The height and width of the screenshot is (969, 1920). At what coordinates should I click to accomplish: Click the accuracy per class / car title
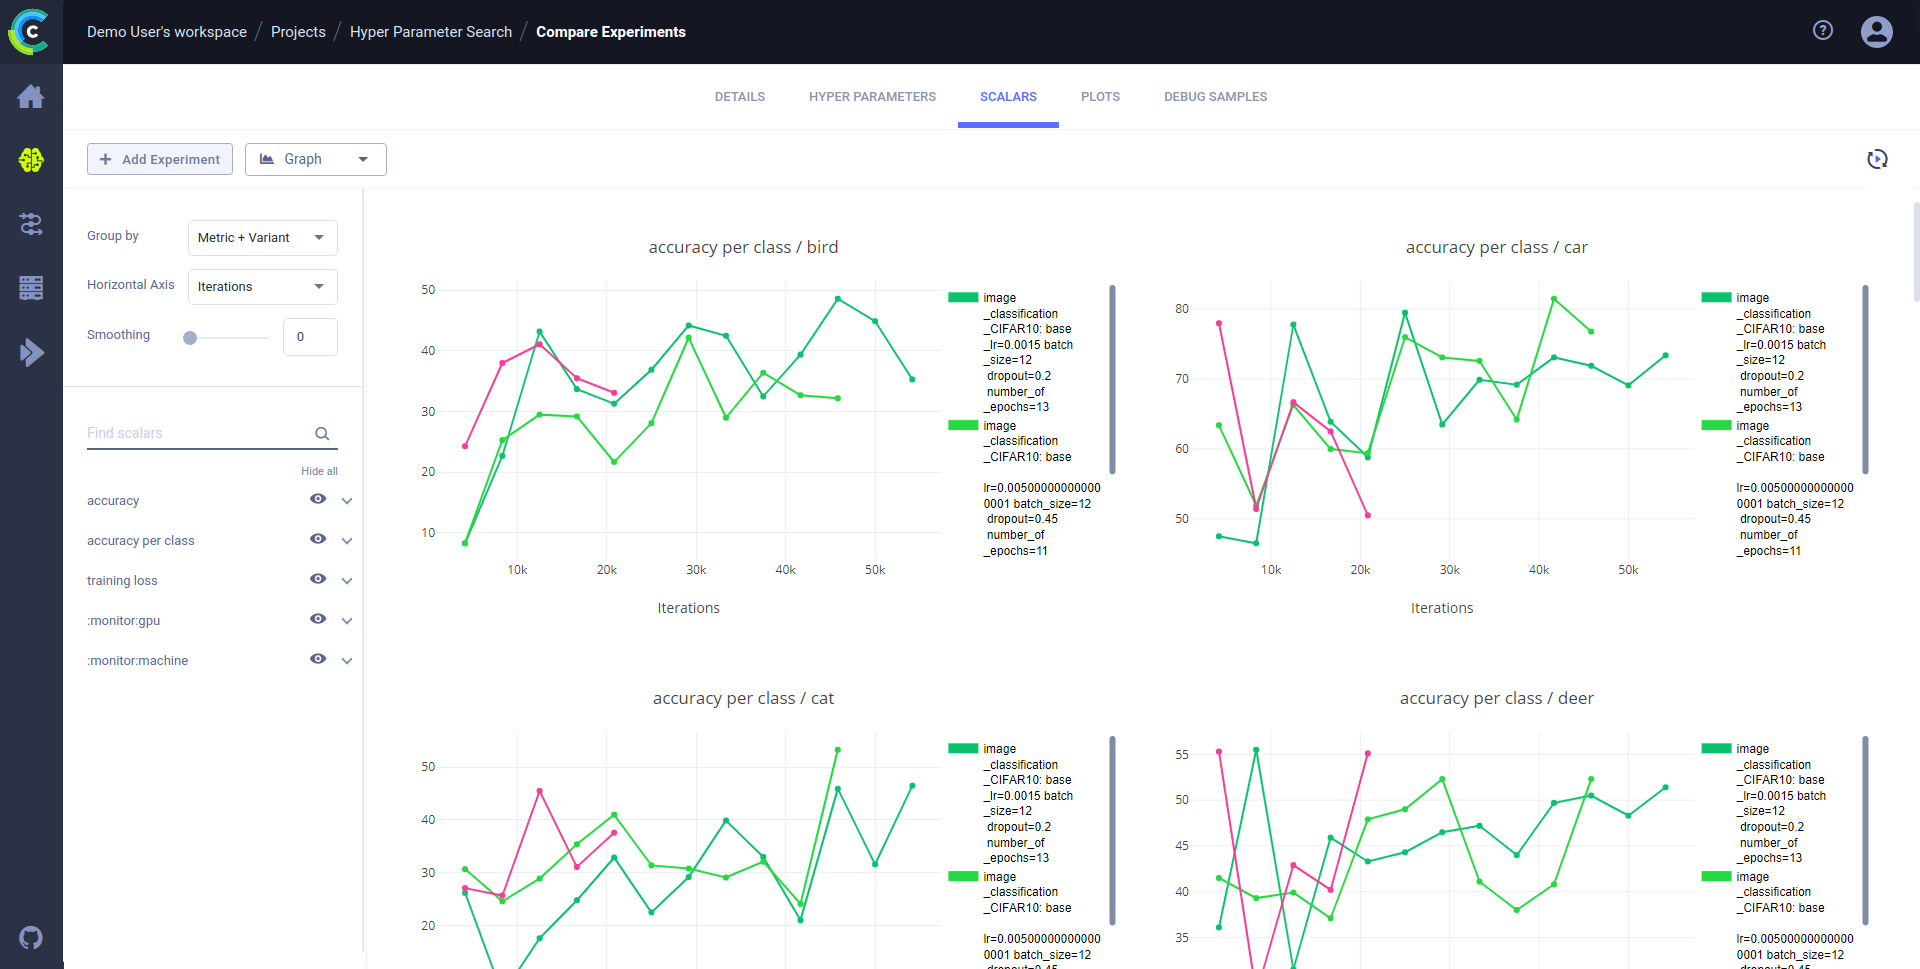point(1496,247)
